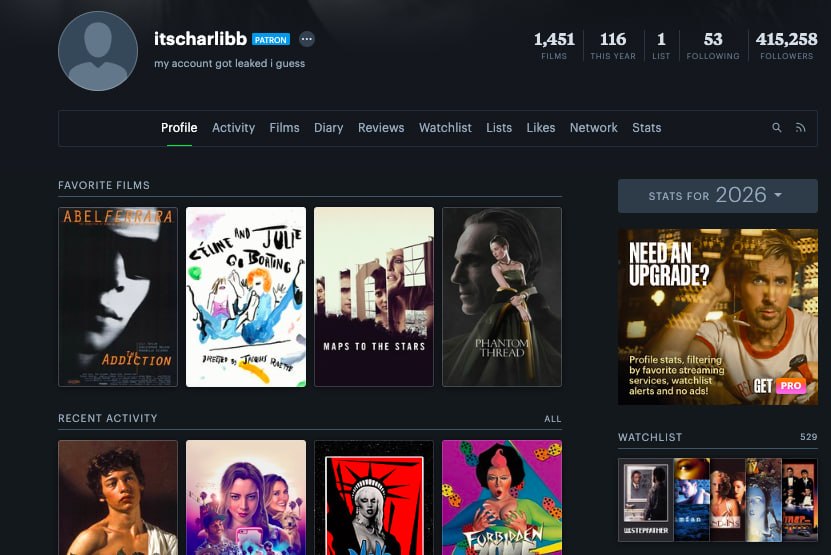Open the Watchlist sidebar heading
This screenshot has width=831, height=555.
click(650, 437)
